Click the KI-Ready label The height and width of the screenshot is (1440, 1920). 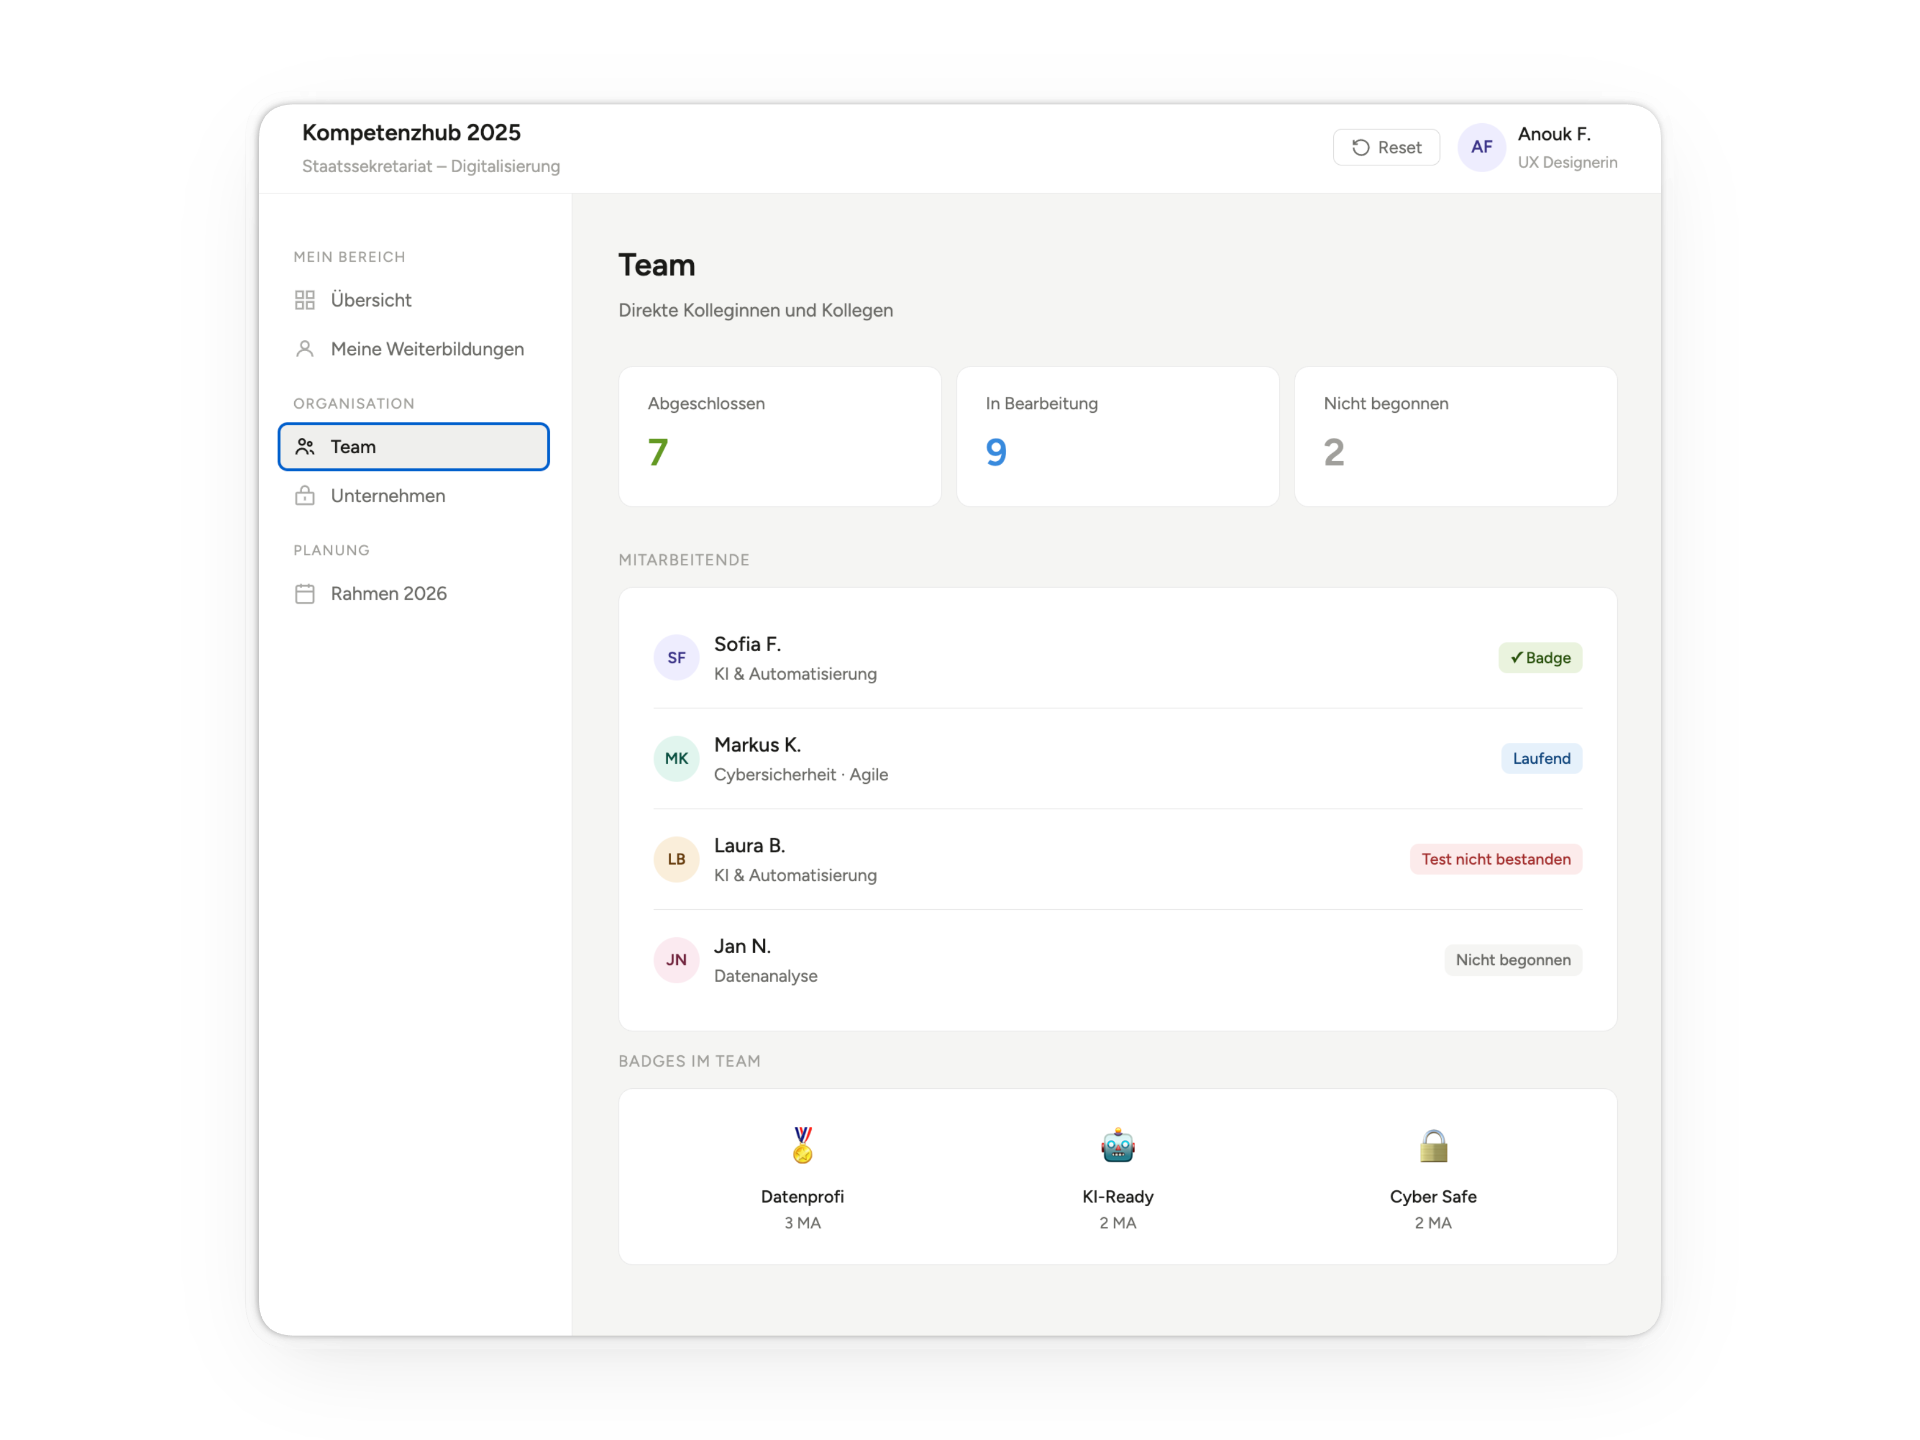[x=1118, y=1197]
